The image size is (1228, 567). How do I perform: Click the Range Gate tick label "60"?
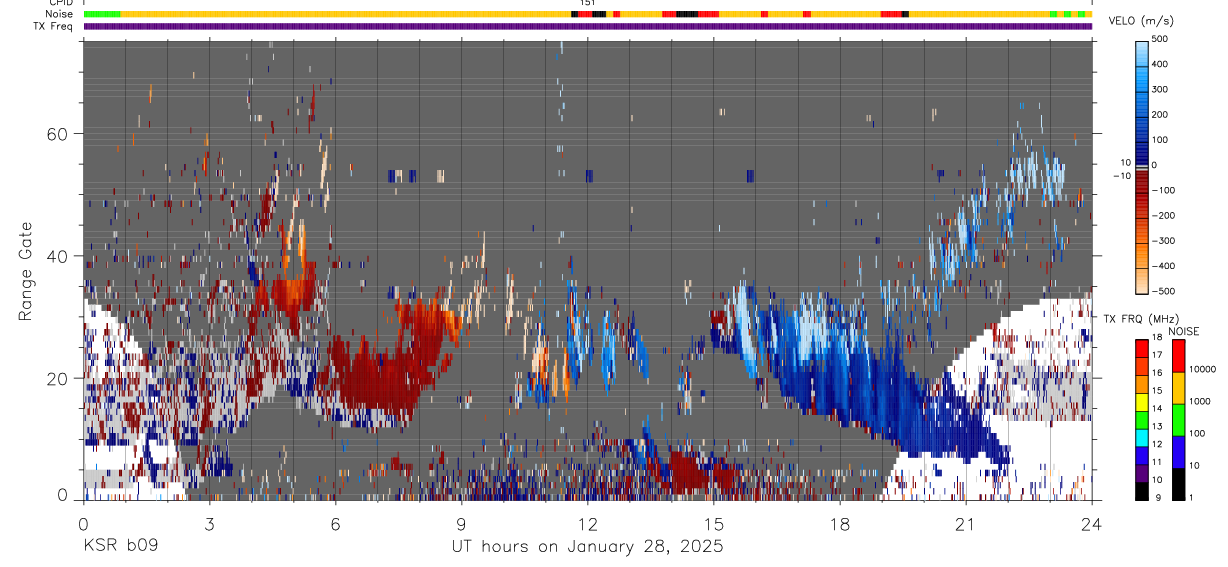pyautogui.click(x=56, y=134)
